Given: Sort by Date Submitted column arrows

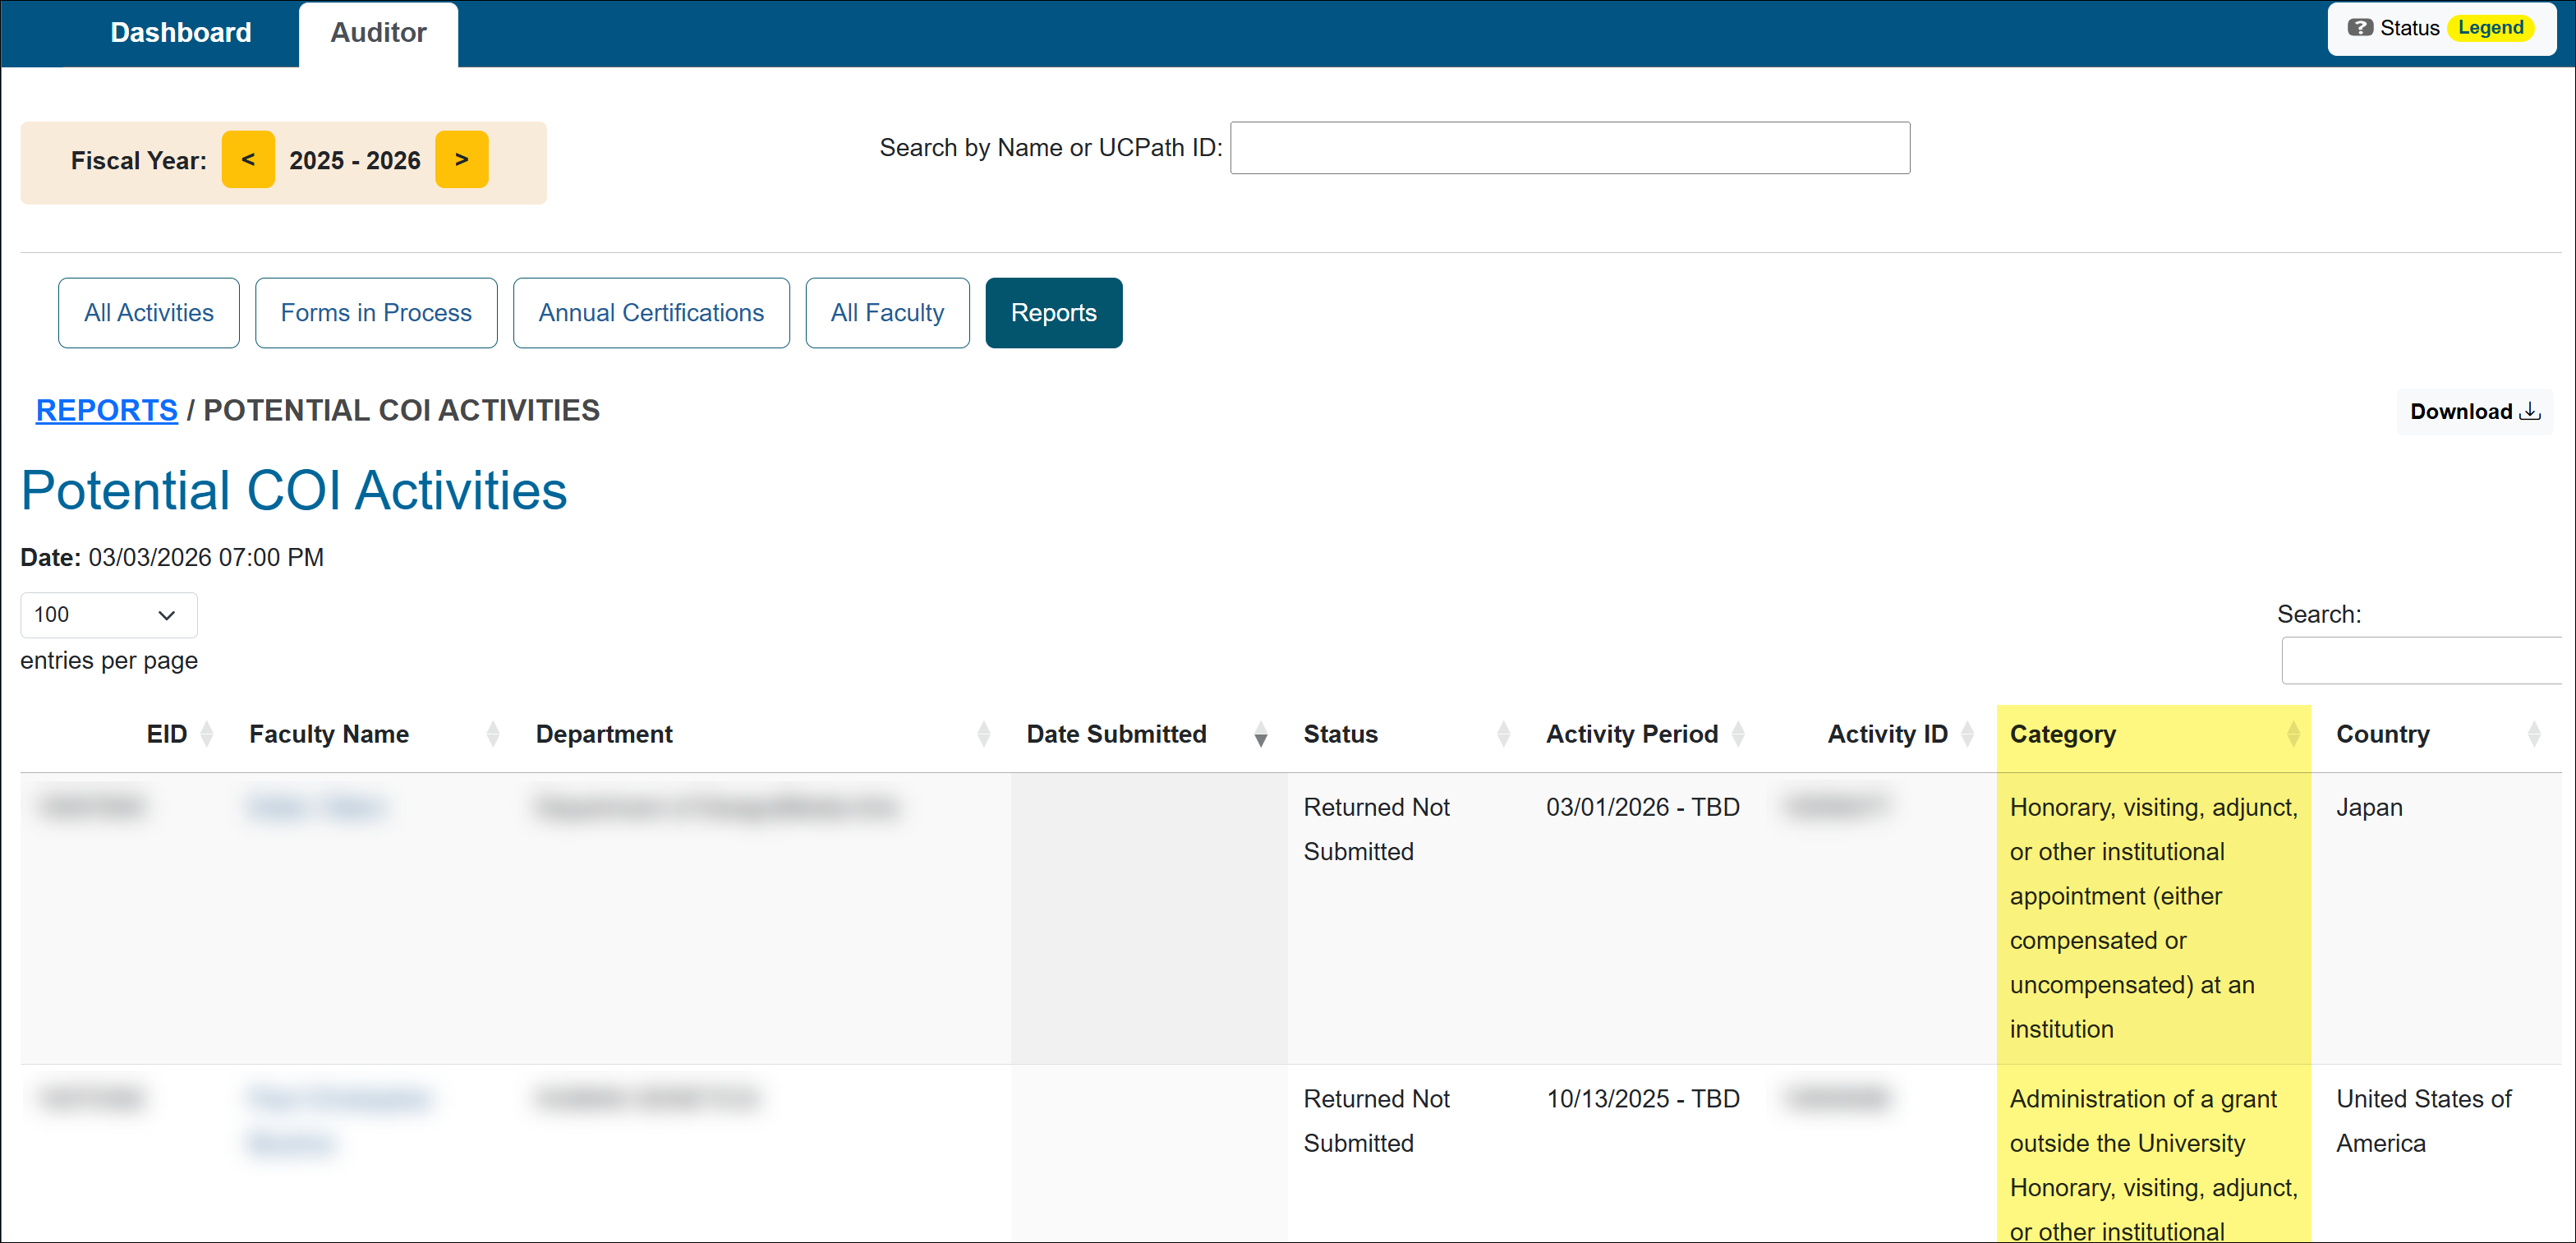Looking at the screenshot, I should [1260, 734].
